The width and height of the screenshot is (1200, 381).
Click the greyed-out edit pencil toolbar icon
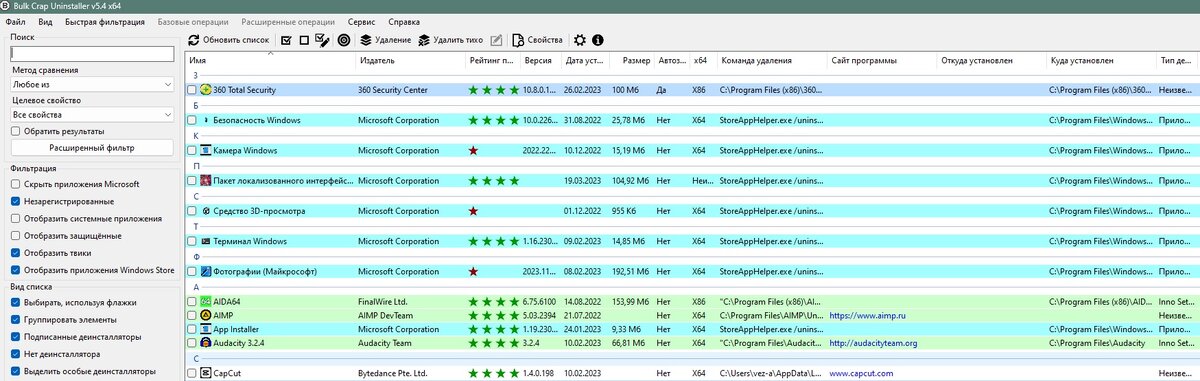[496, 40]
